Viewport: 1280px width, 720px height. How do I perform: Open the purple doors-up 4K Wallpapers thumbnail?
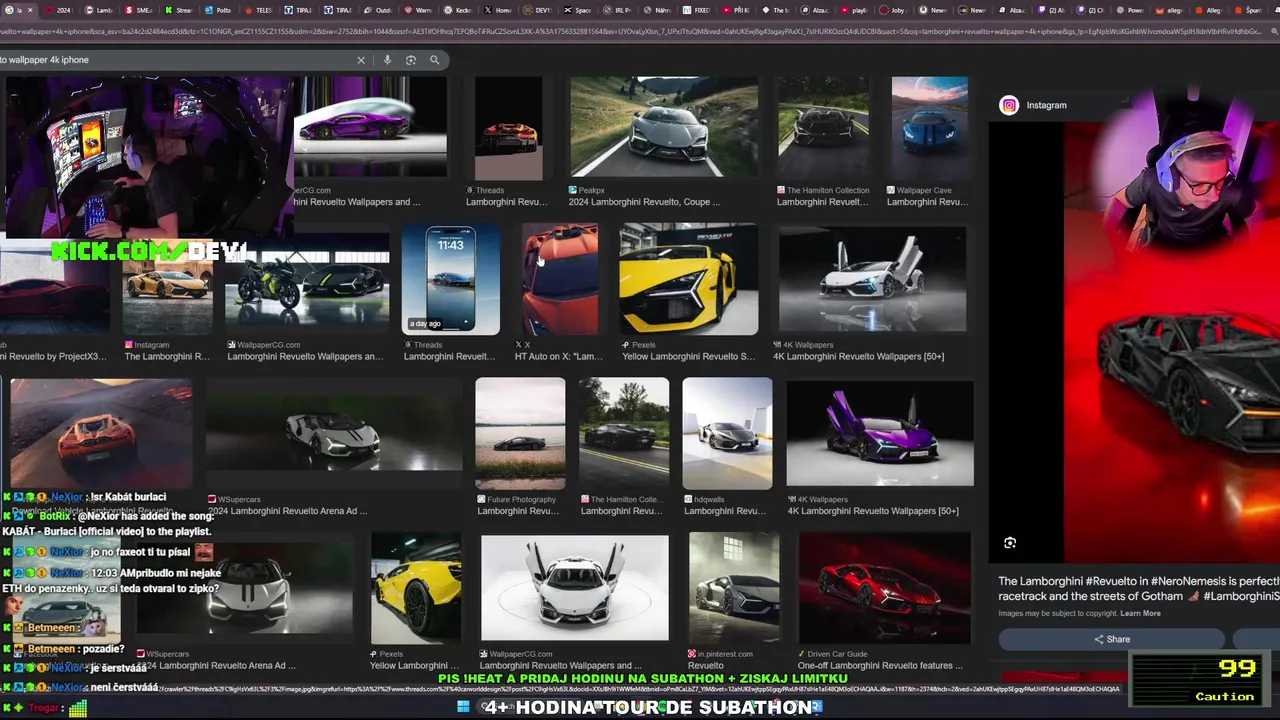click(879, 432)
